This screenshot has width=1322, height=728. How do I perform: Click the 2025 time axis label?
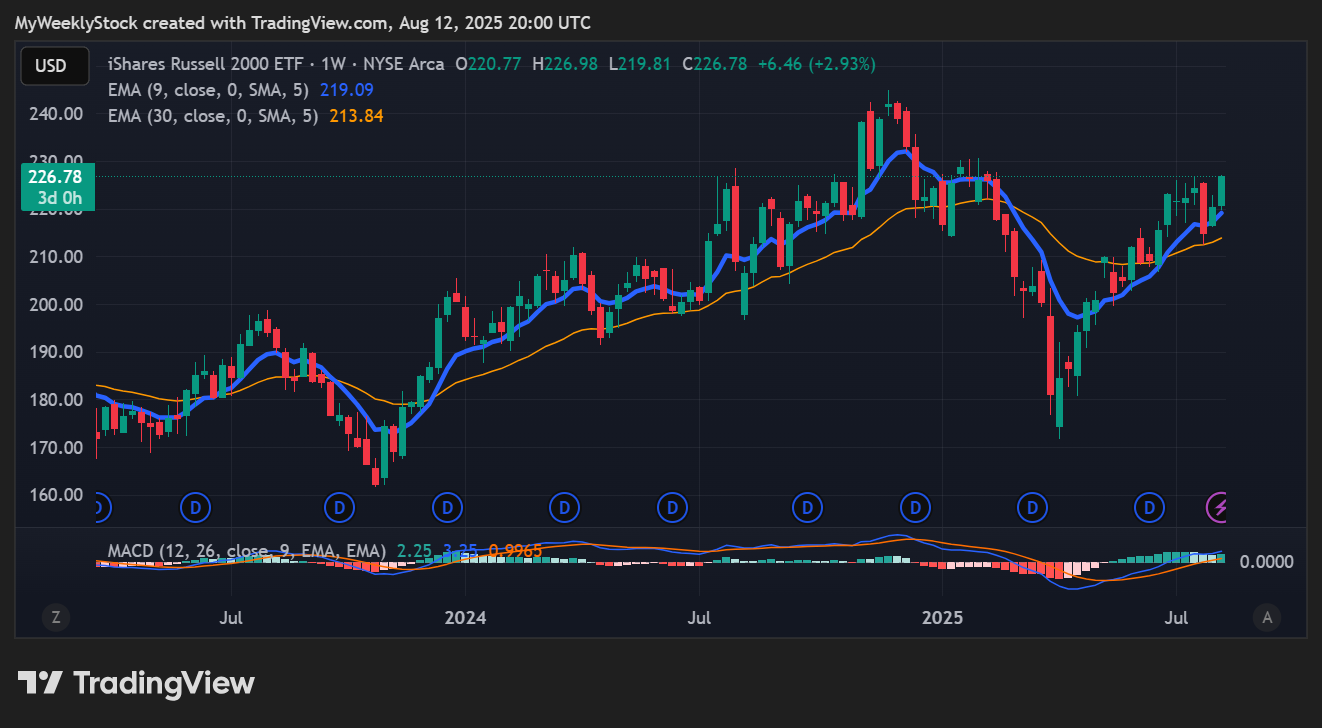pos(943,617)
